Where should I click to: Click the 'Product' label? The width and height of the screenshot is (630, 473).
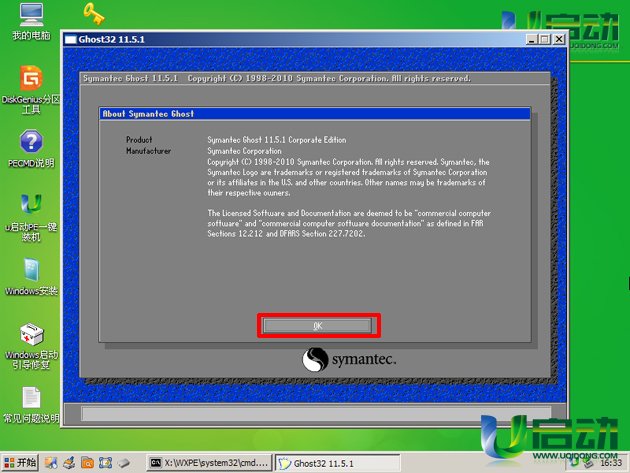pyautogui.click(x=139, y=140)
